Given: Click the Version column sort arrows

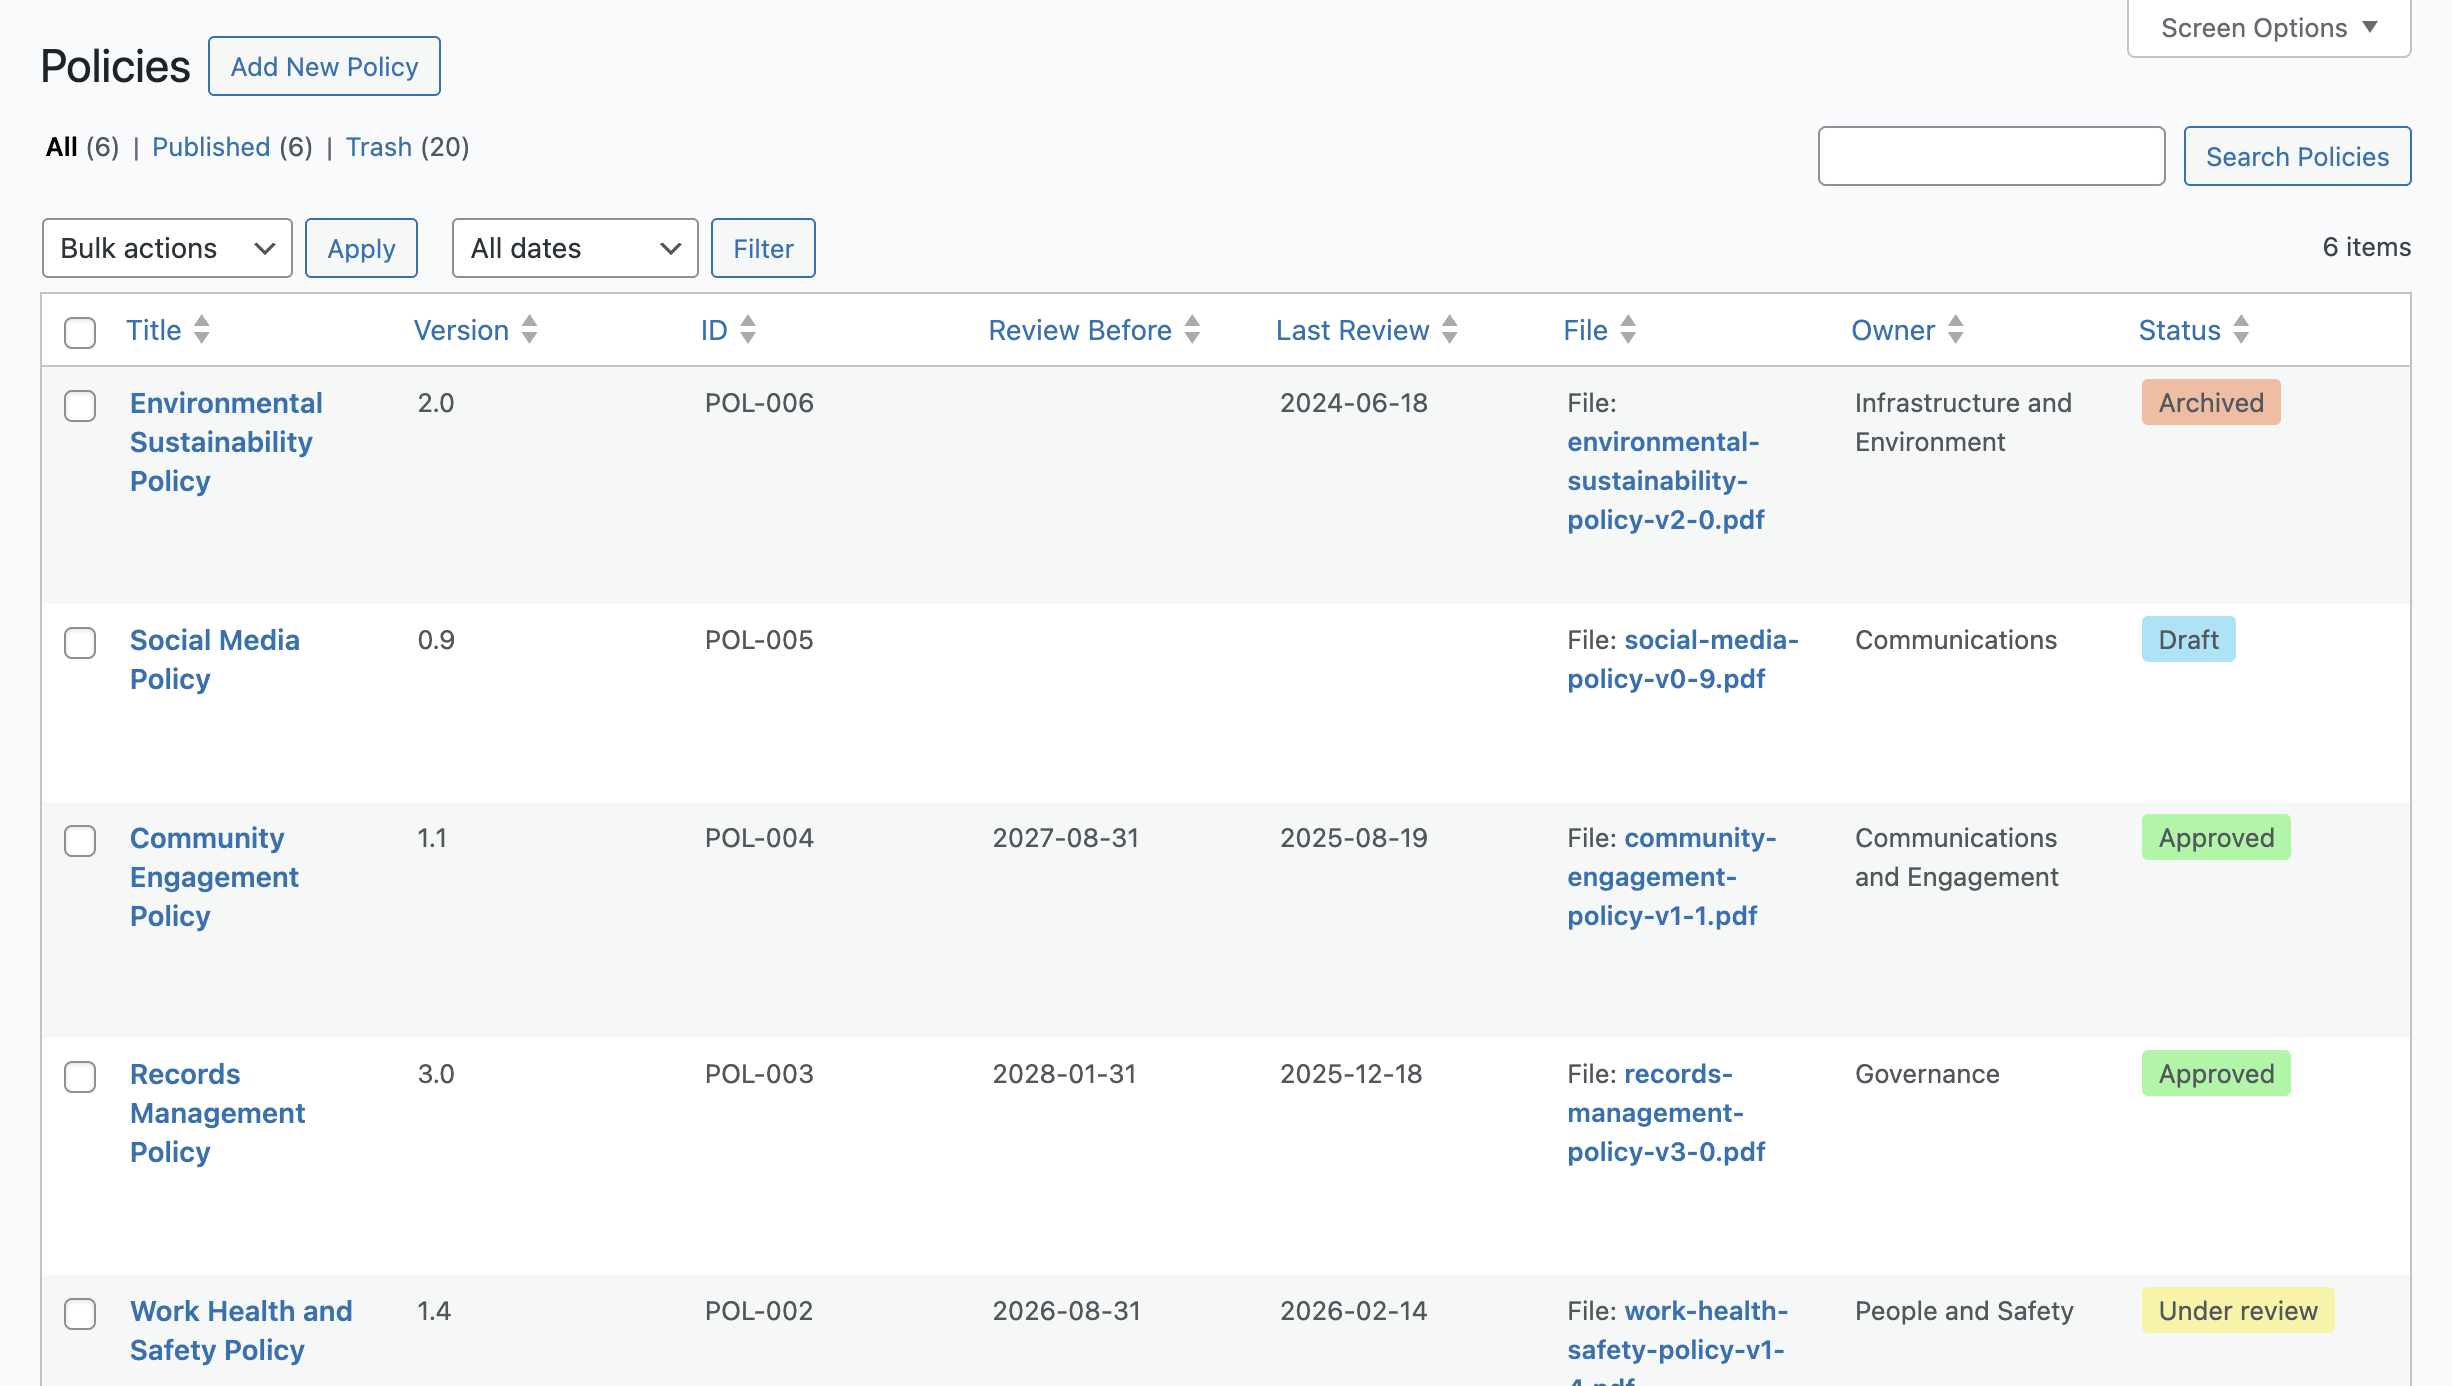Looking at the screenshot, I should 530,330.
